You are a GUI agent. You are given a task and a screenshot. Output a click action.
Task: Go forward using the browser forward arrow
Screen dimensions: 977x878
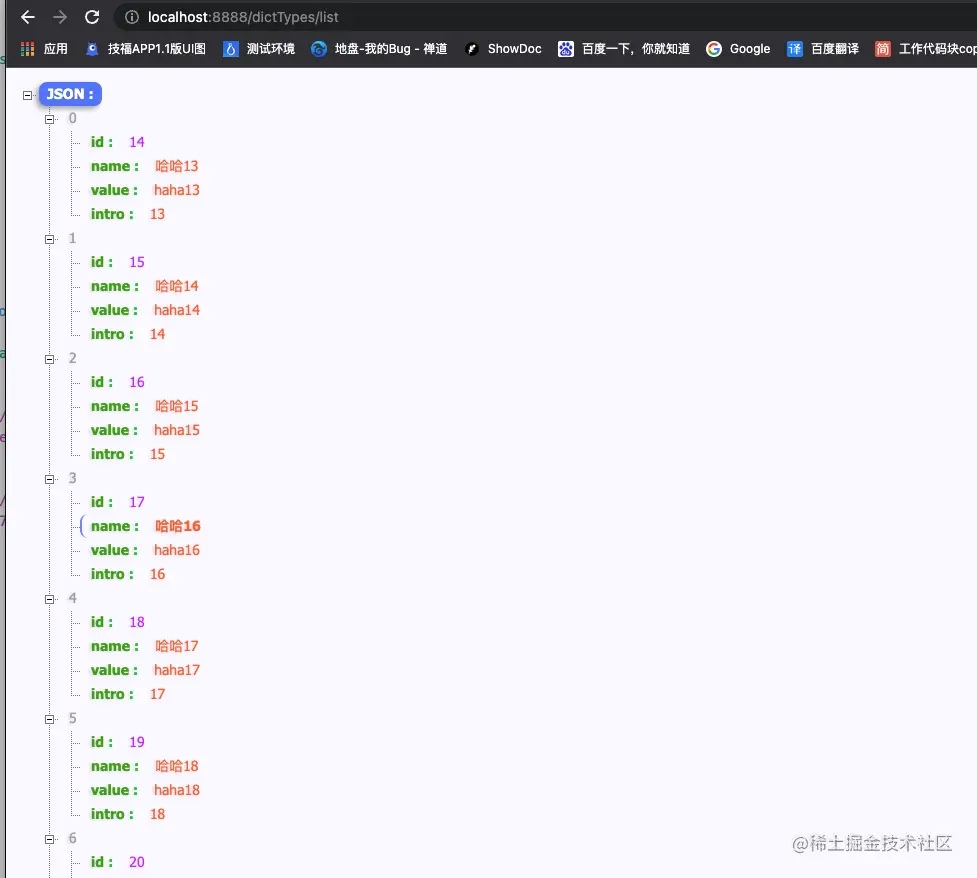60,17
